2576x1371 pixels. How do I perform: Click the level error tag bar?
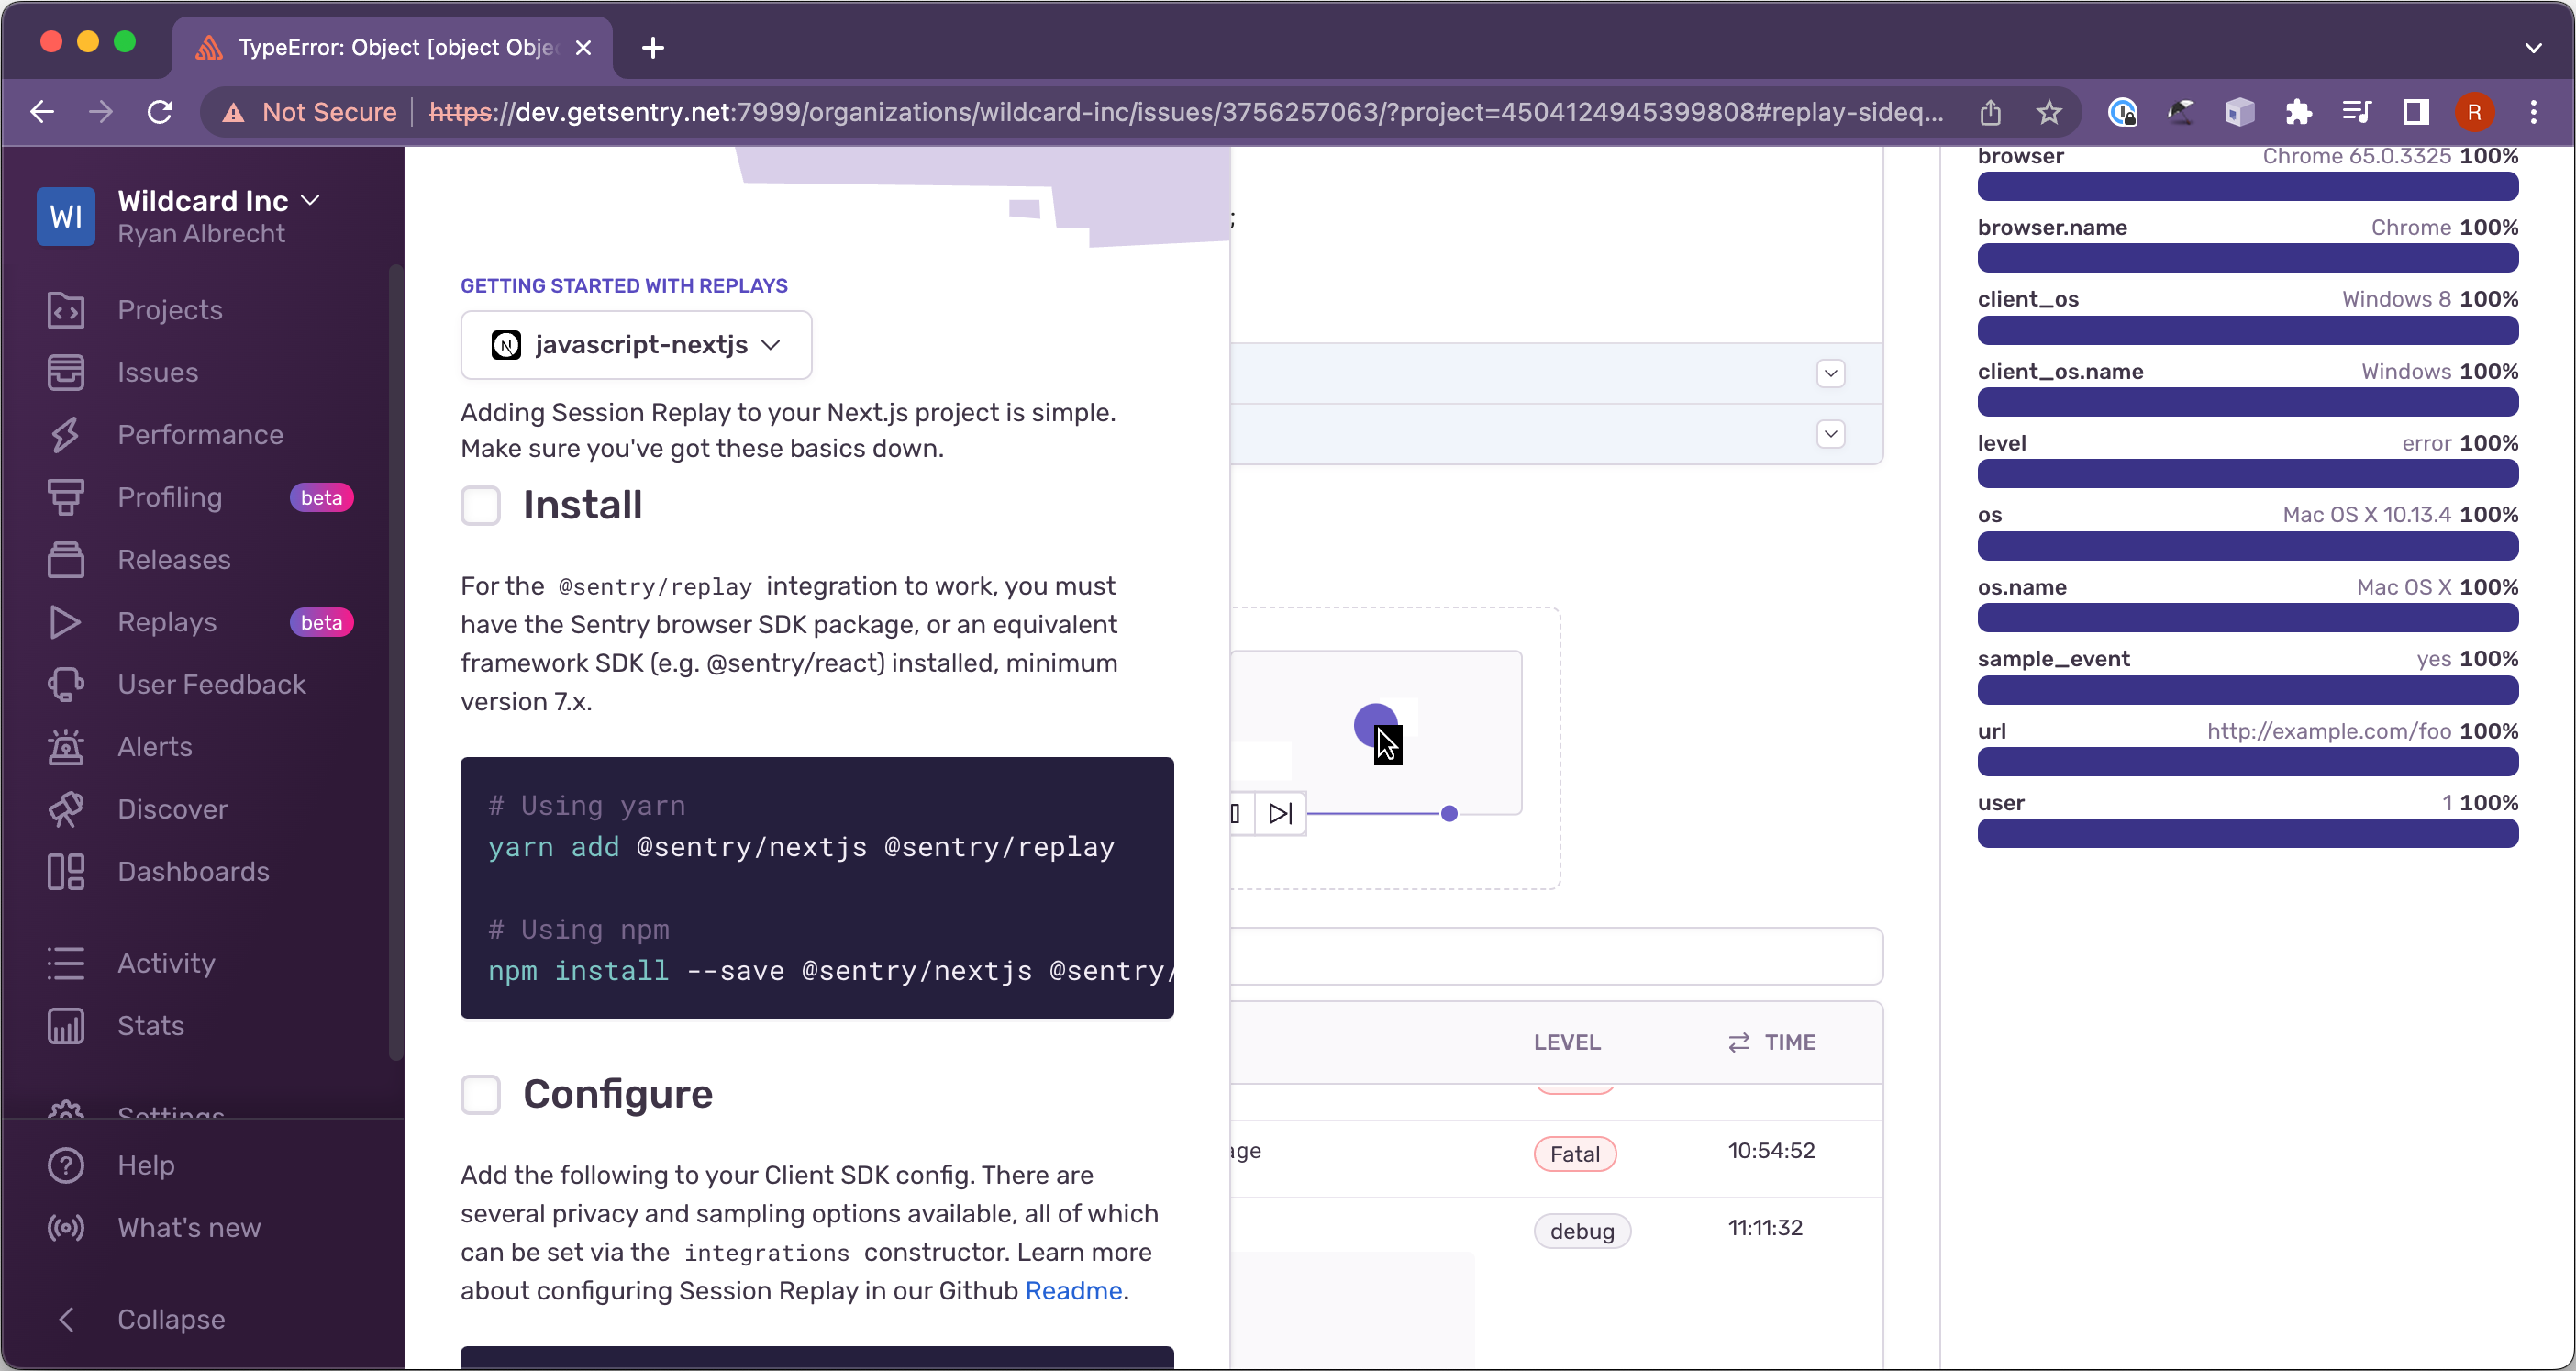pos(2247,474)
